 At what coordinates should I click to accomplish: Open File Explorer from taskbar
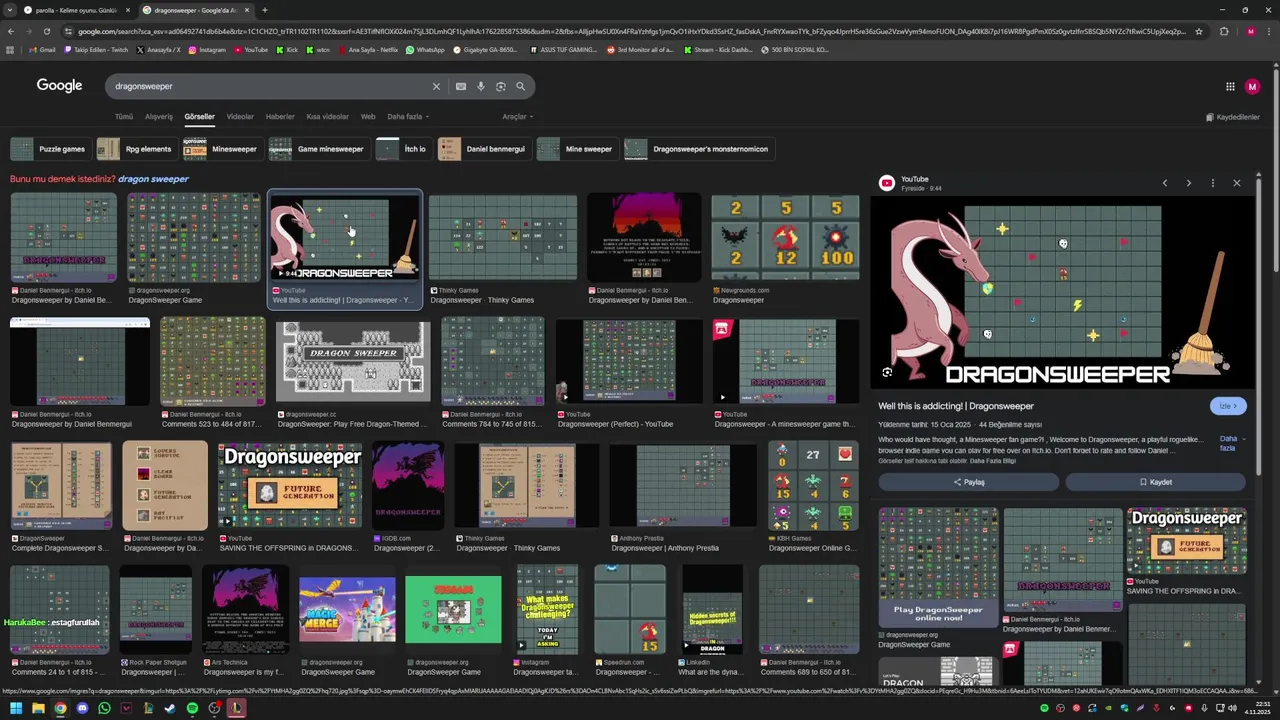tap(38, 708)
